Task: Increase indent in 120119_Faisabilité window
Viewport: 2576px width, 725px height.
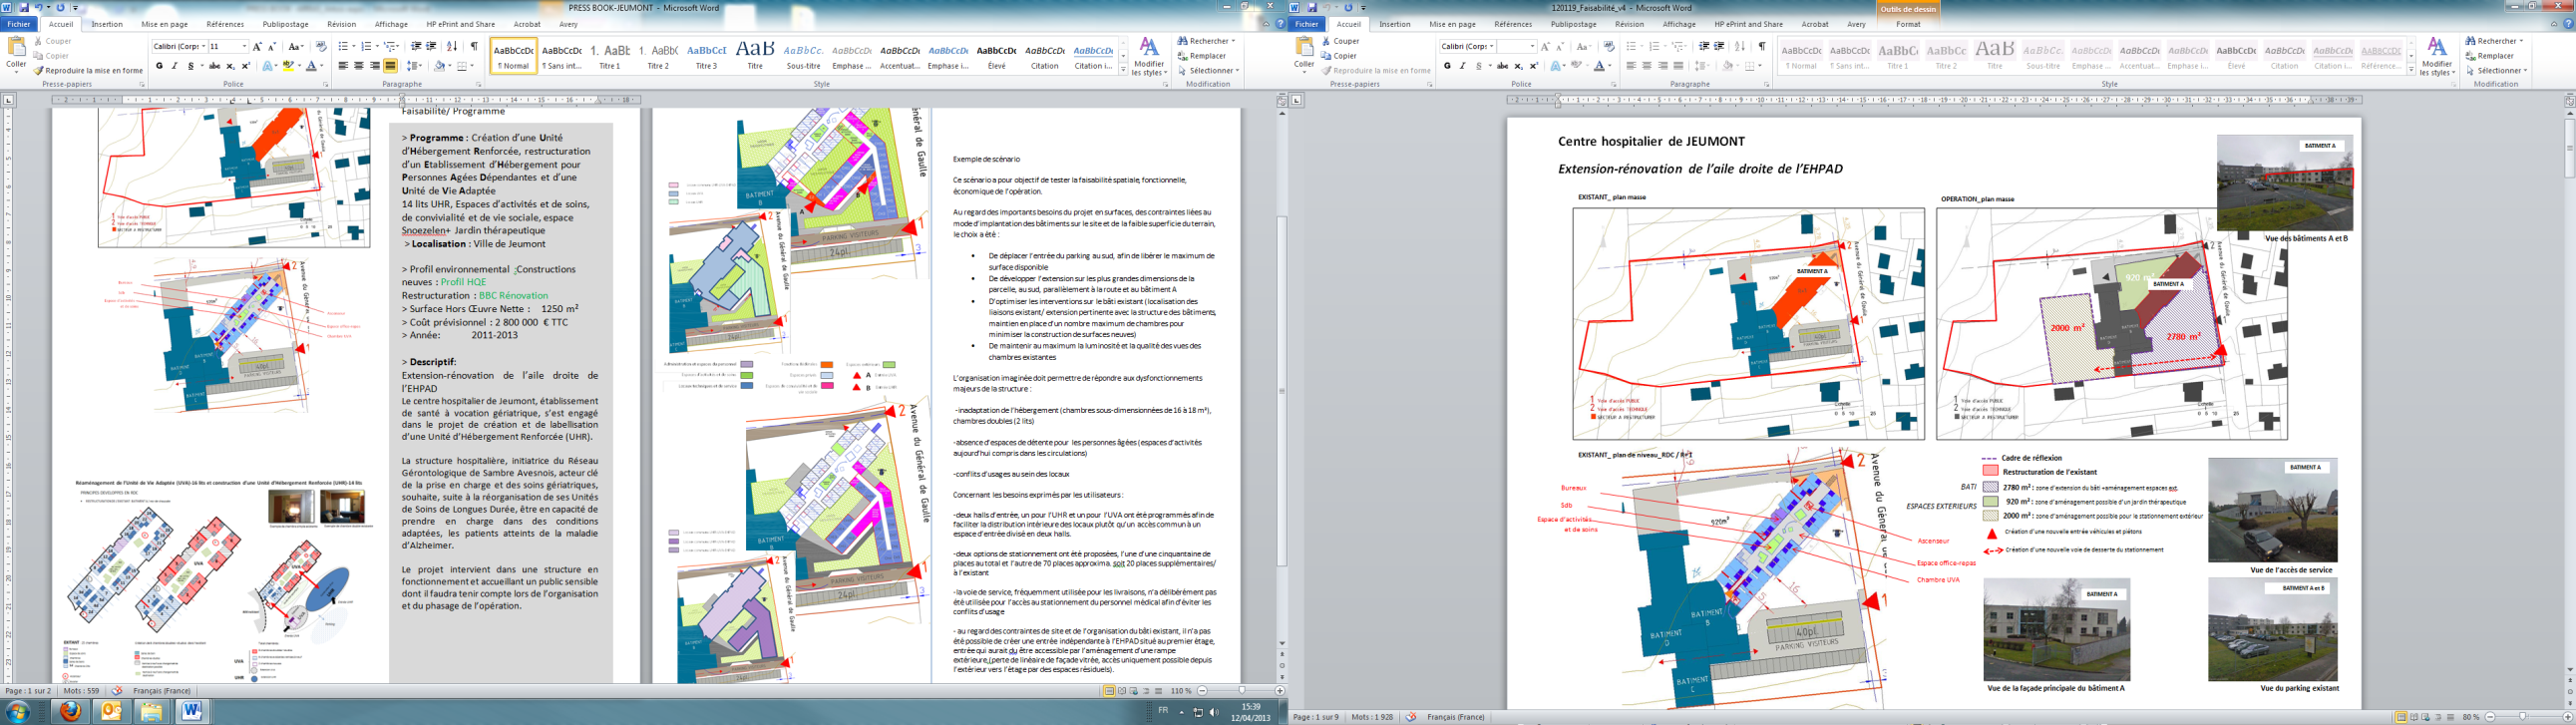Action: pyautogui.click(x=1719, y=46)
